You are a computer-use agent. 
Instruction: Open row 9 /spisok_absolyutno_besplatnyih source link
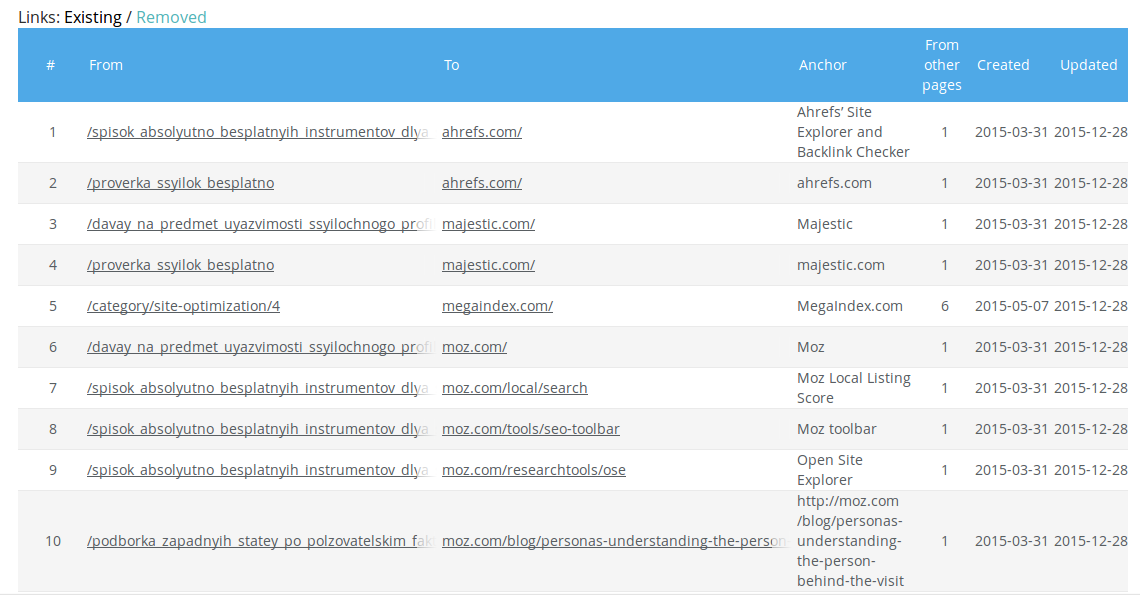pos(259,470)
